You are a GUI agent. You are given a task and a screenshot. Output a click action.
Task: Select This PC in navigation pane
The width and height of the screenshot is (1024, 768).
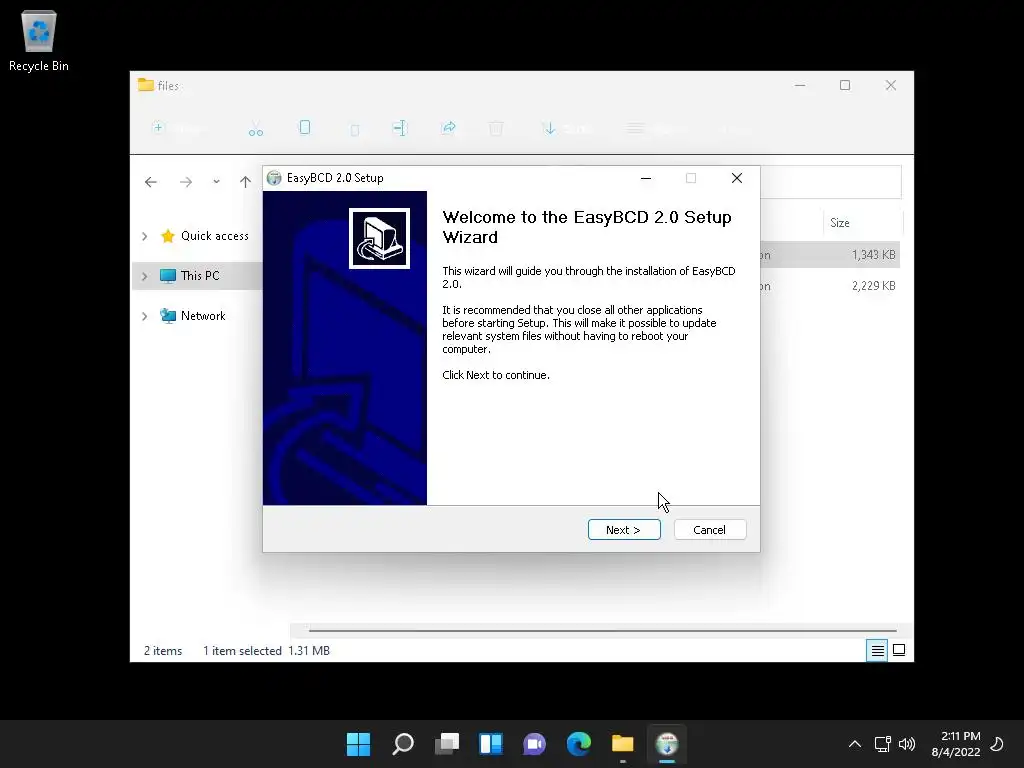pyautogui.click(x=200, y=276)
